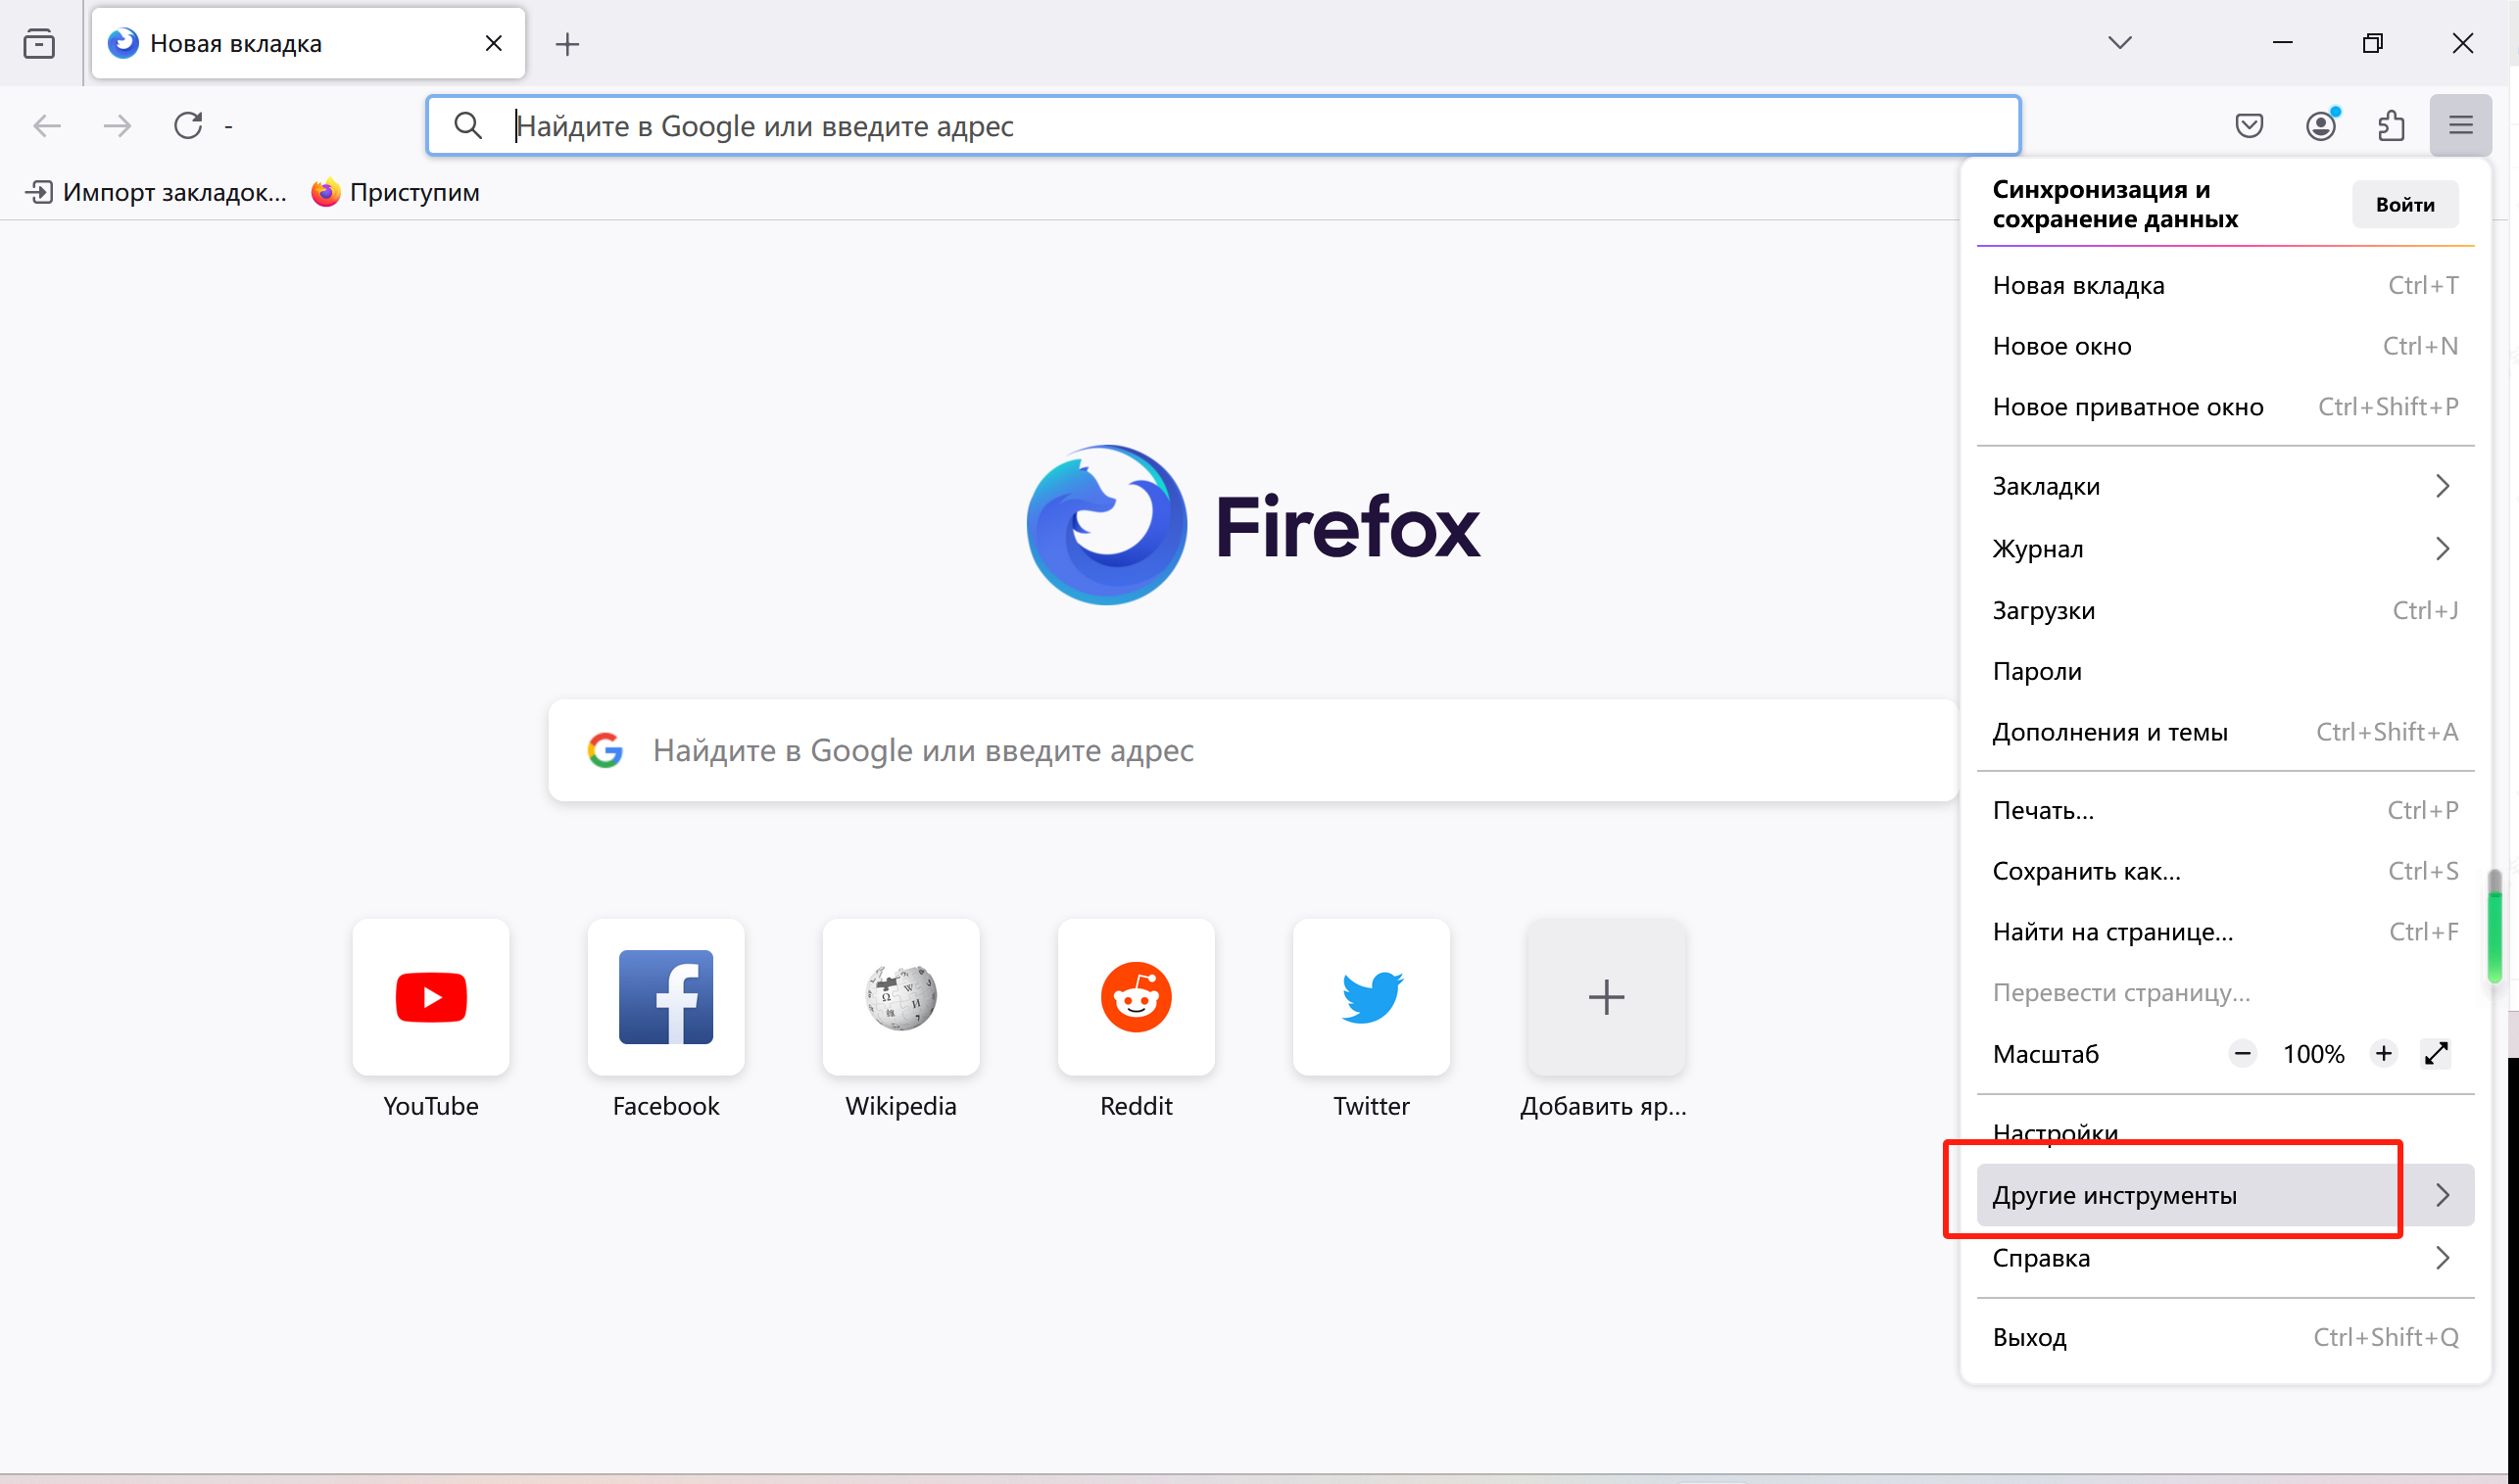Expand the Справка submenu
This screenshot has height=1484, width=2519.
[2225, 1258]
